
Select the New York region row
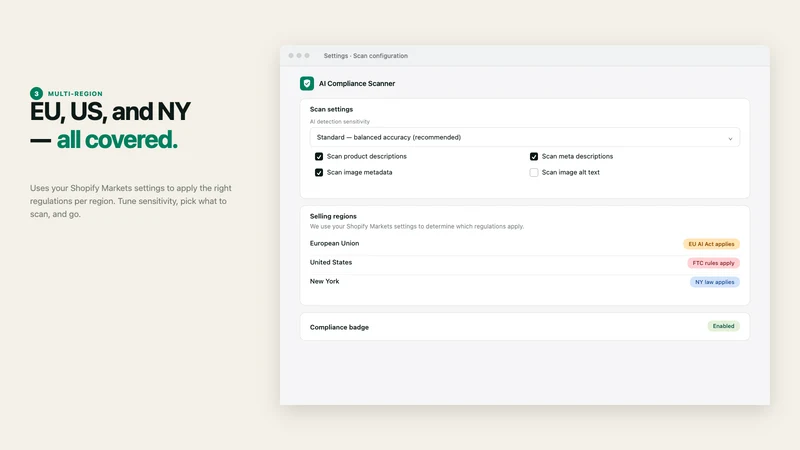524,282
